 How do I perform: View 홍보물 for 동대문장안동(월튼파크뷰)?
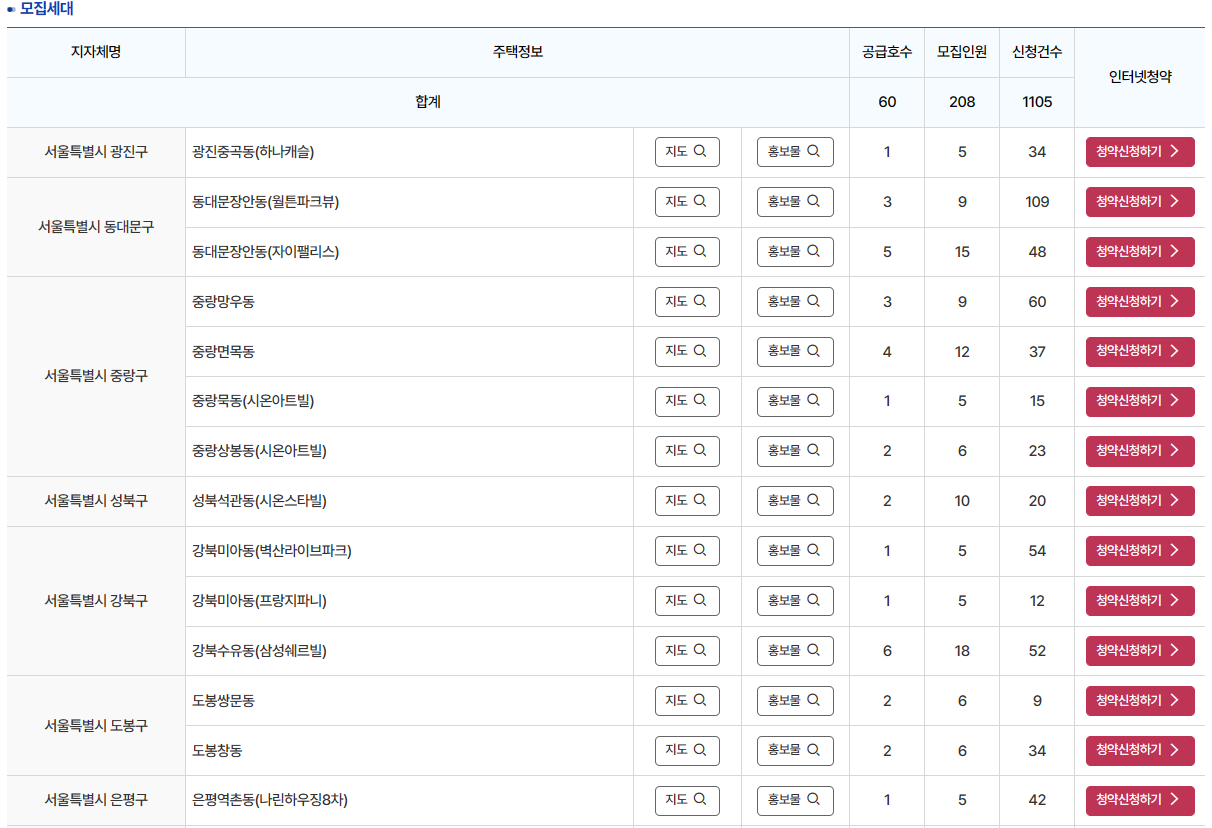point(795,202)
